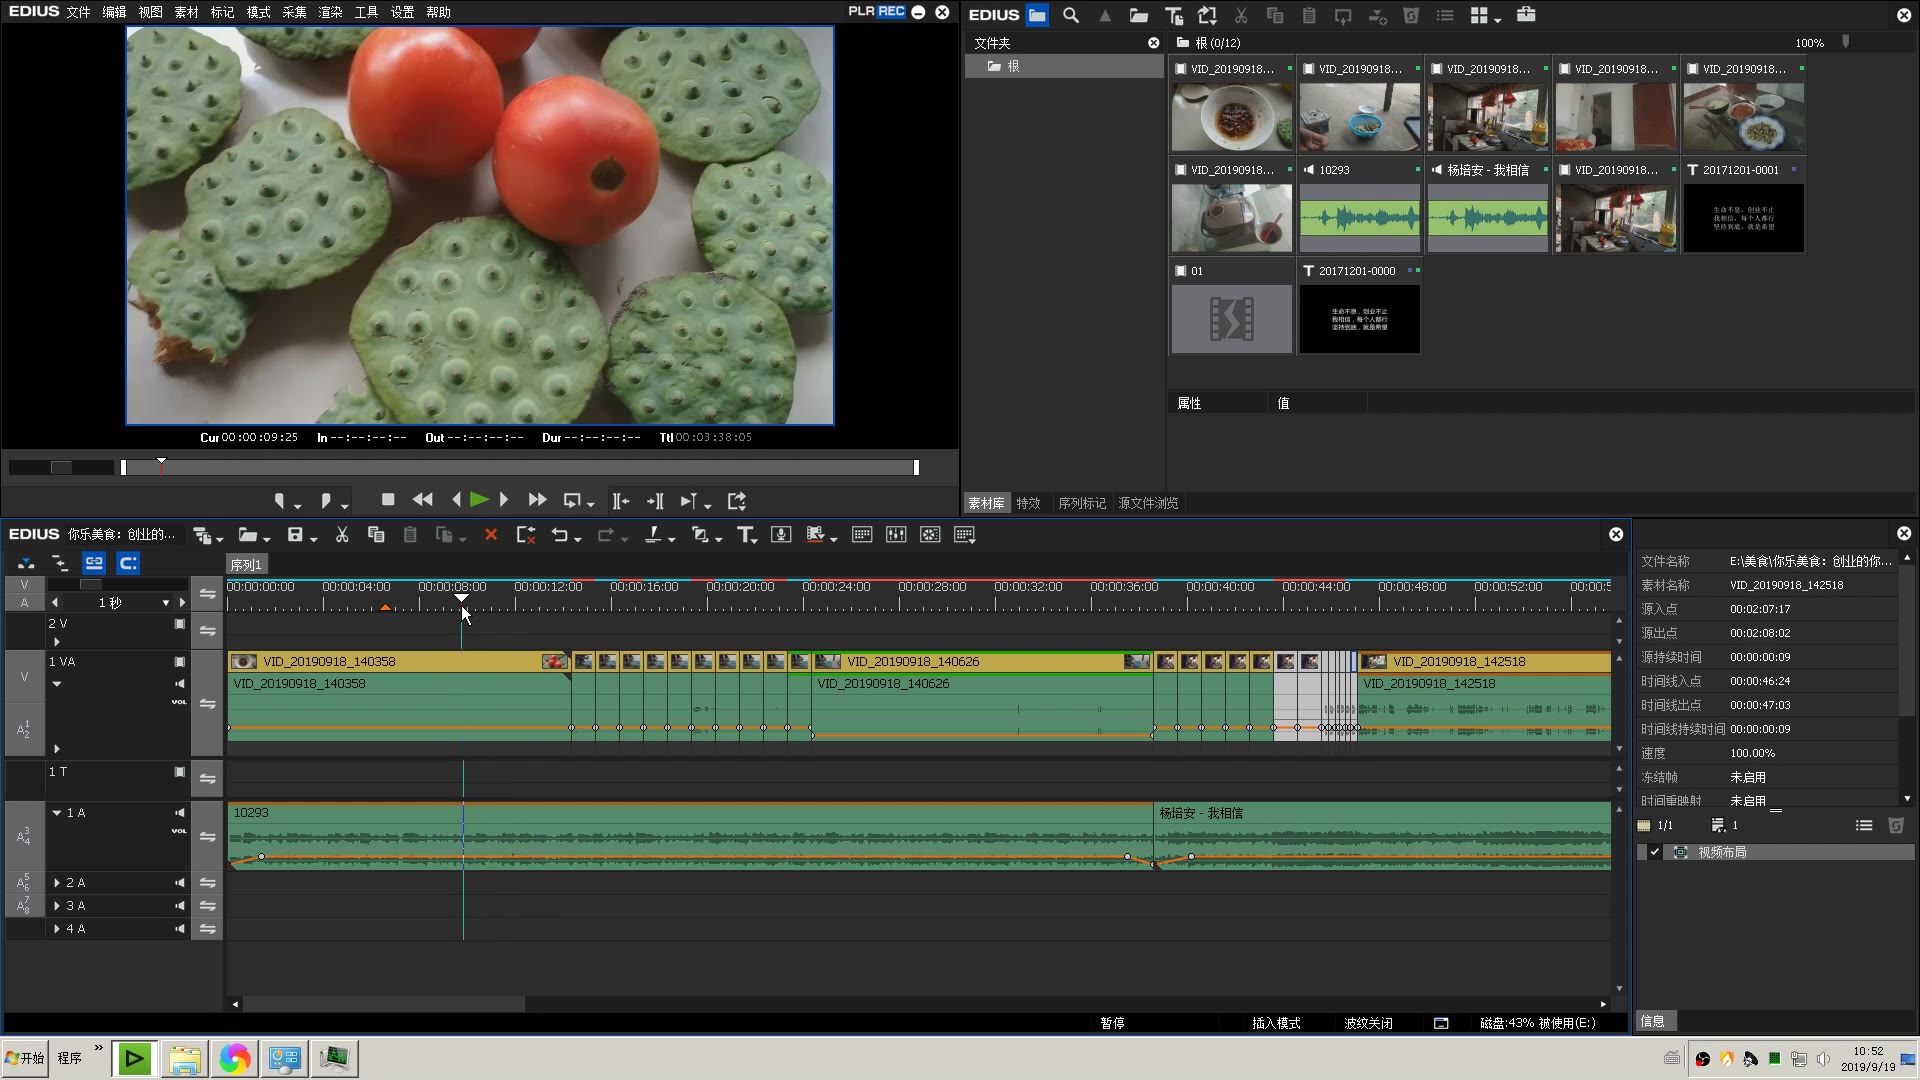Click the Copy icon in timeline toolbar
The image size is (1920, 1080).
[376, 535]
